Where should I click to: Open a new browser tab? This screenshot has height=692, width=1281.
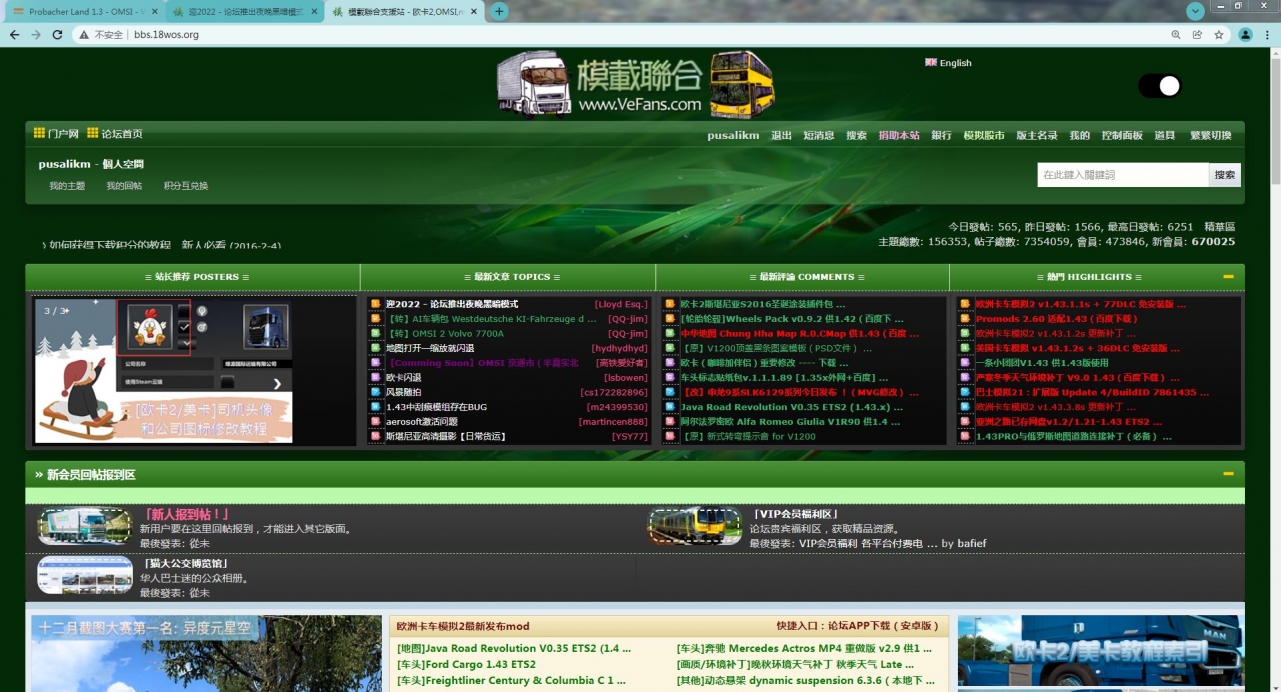click(499, 11)
